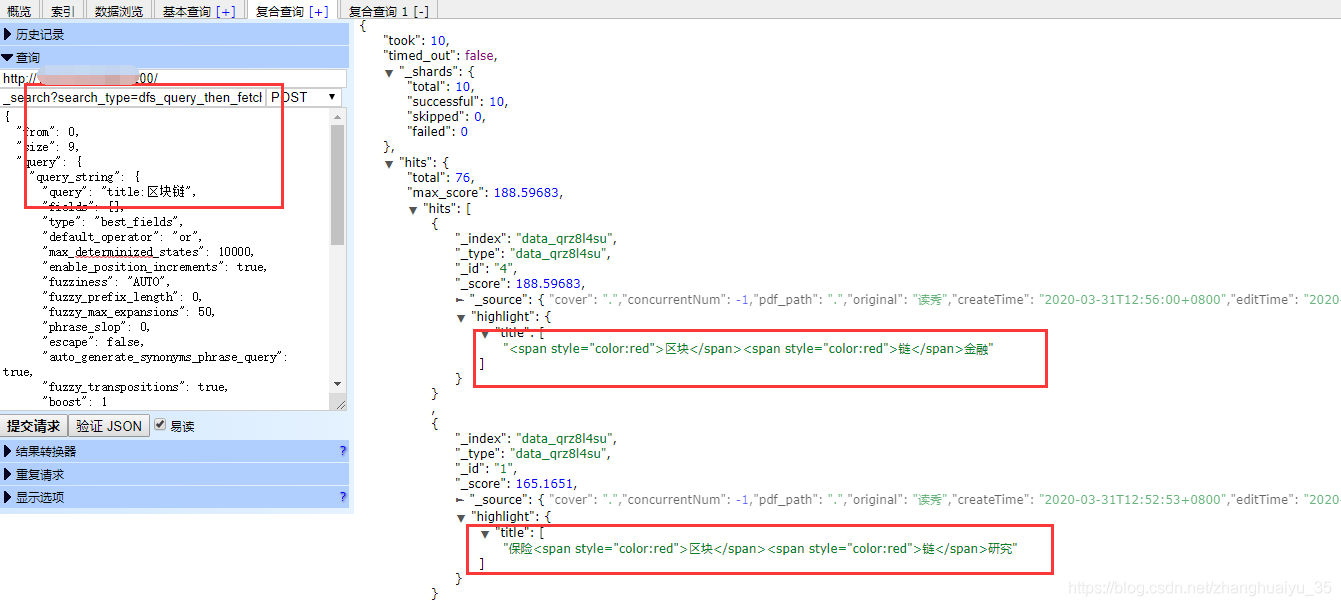Collapse "title" array of the _id 4 hit
This screenshot has width=1341, height=606.
485,333
